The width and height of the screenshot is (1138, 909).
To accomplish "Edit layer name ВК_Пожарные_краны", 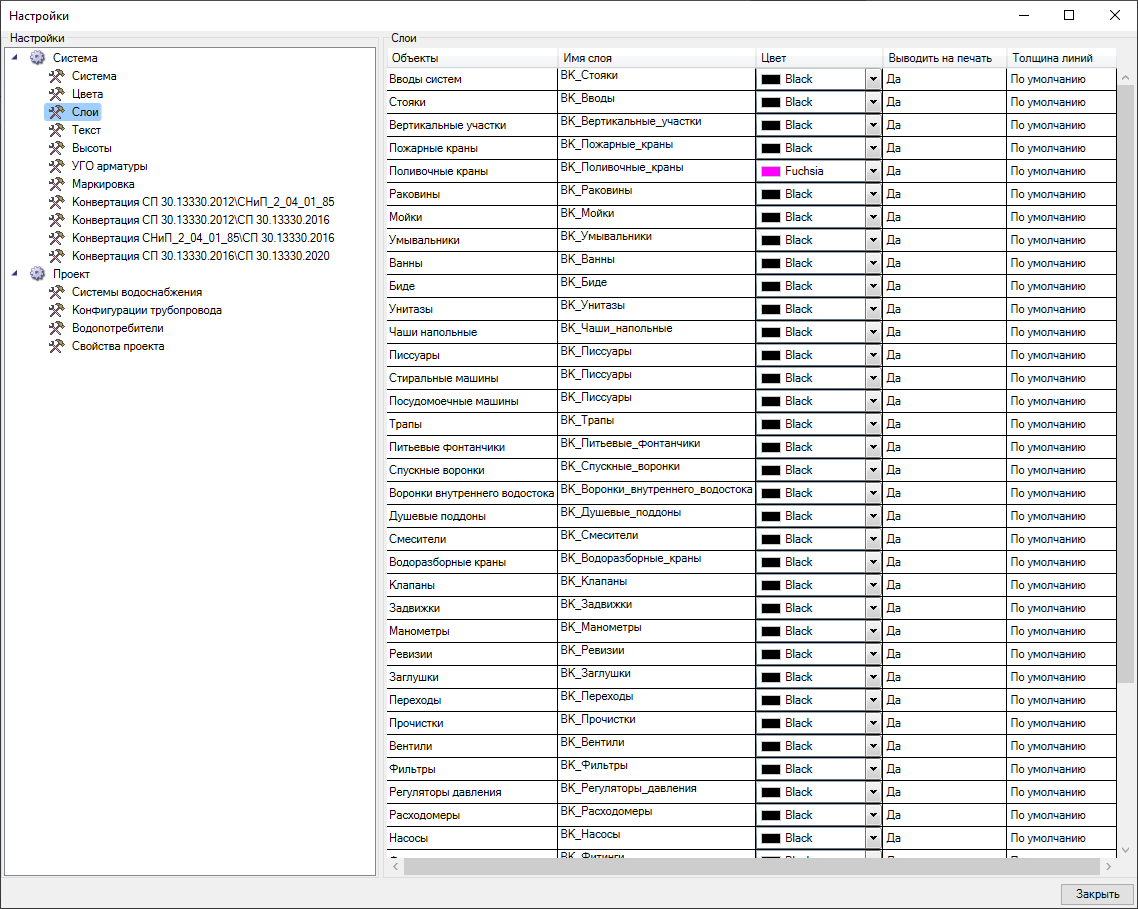I will click(656, 147).
